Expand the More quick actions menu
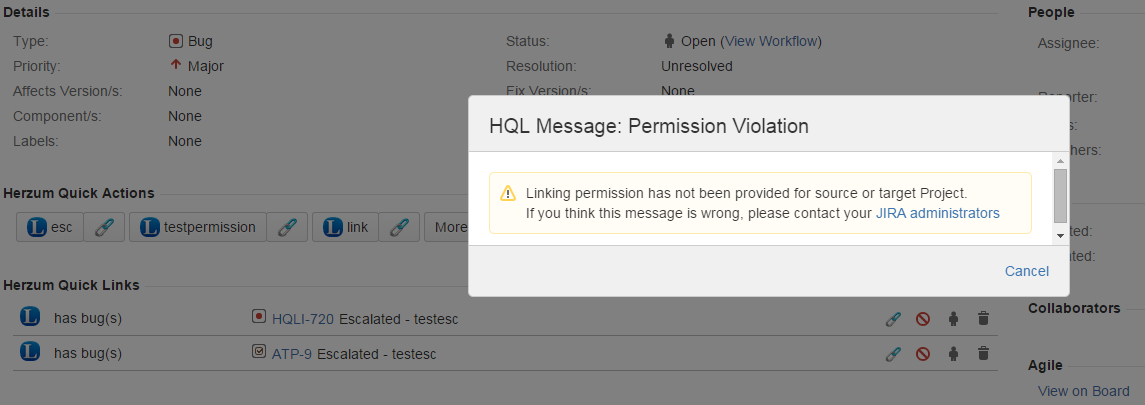 447,227
